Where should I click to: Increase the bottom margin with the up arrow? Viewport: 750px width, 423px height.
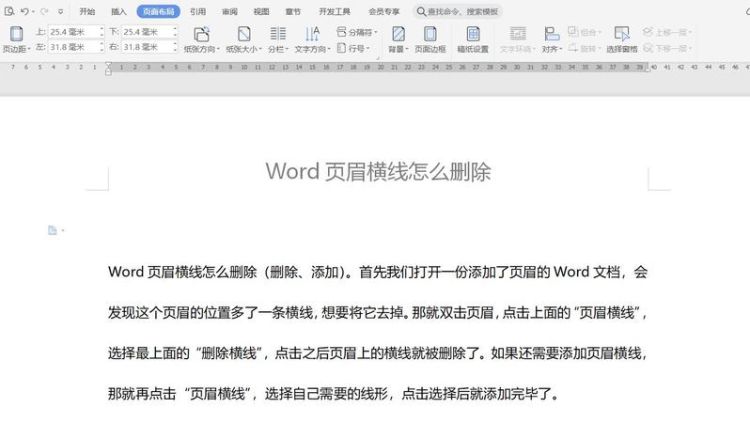[x=175, y=29]
